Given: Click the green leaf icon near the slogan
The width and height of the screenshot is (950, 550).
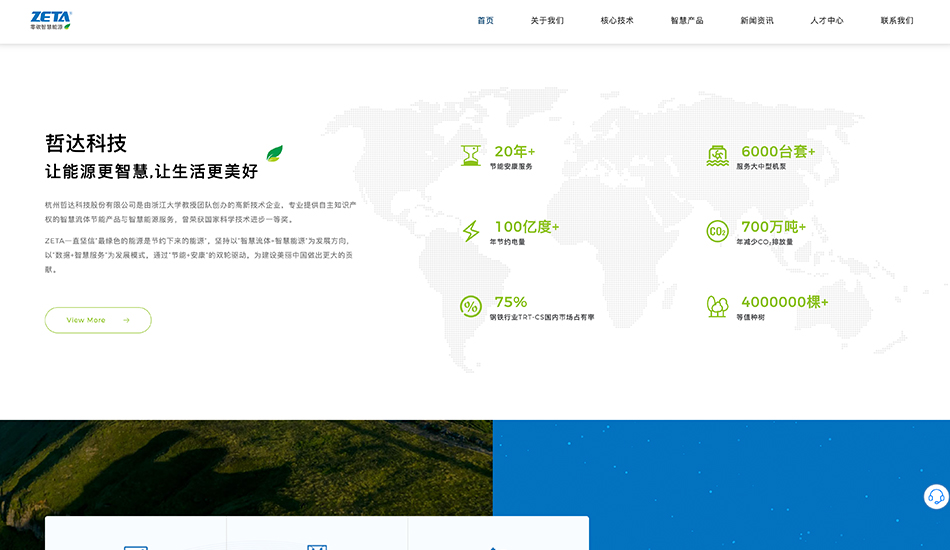Looking at the screenshot, I should (x=274, y=154).
